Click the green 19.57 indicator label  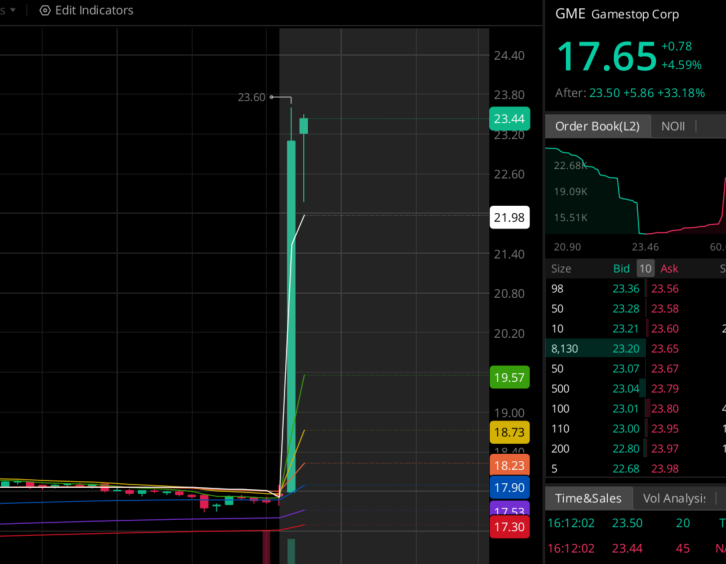[x=509, y=377]
